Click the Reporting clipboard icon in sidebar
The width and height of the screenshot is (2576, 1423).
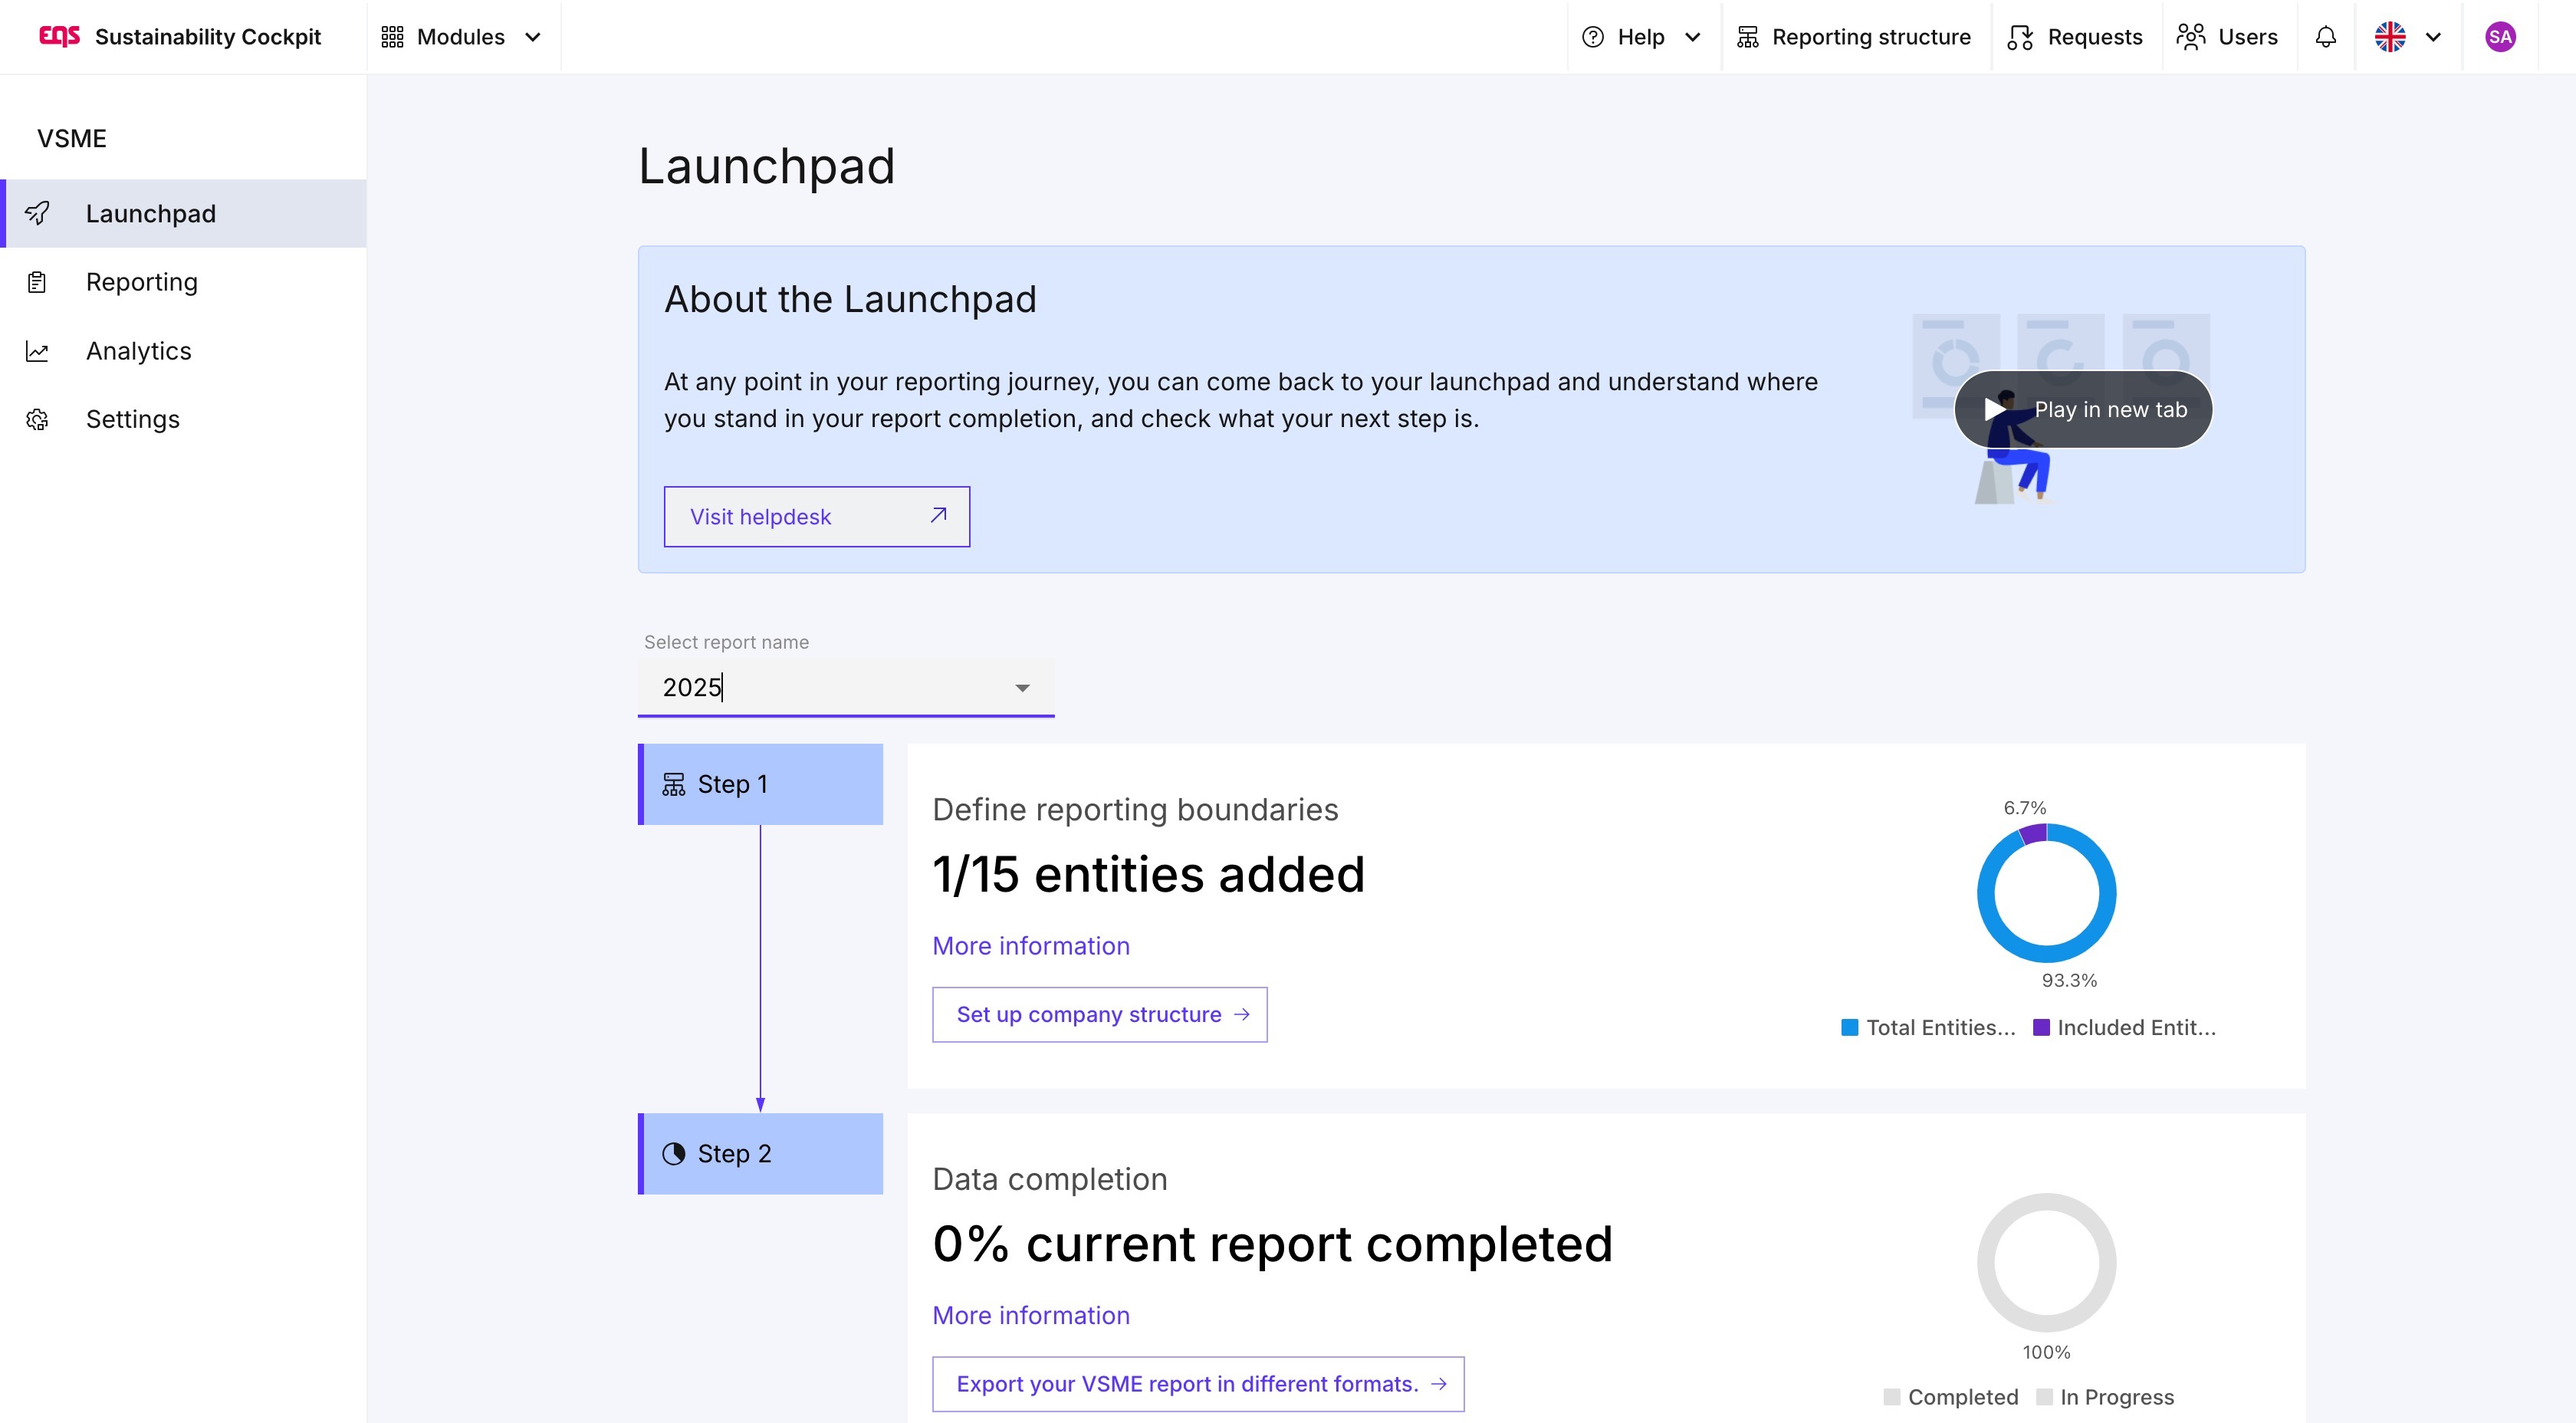37,282
